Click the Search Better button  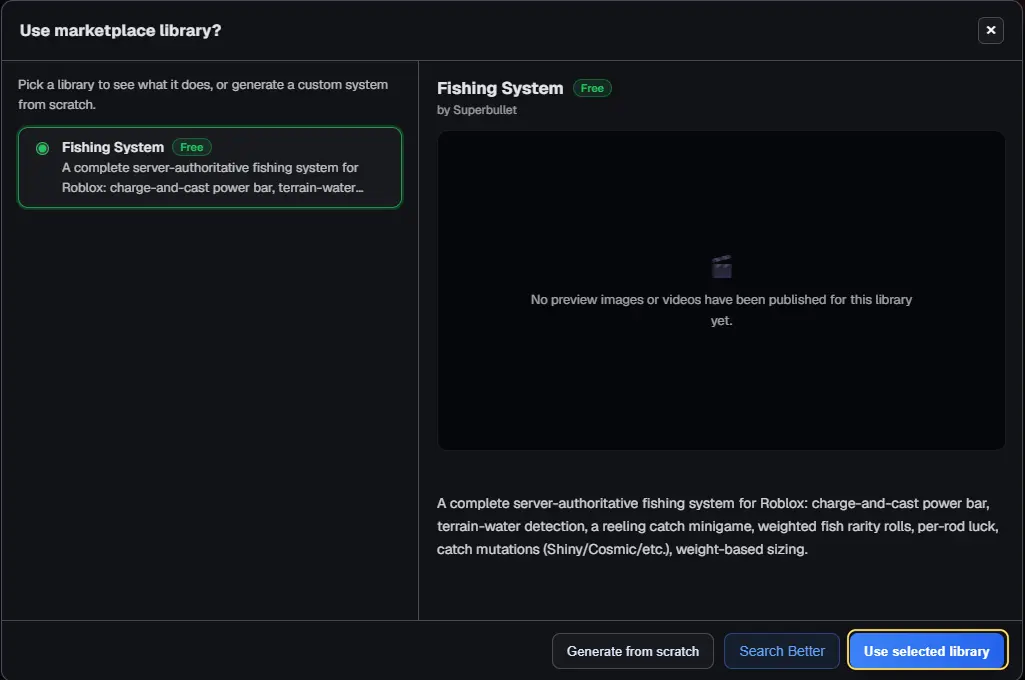tap(782, 651)
